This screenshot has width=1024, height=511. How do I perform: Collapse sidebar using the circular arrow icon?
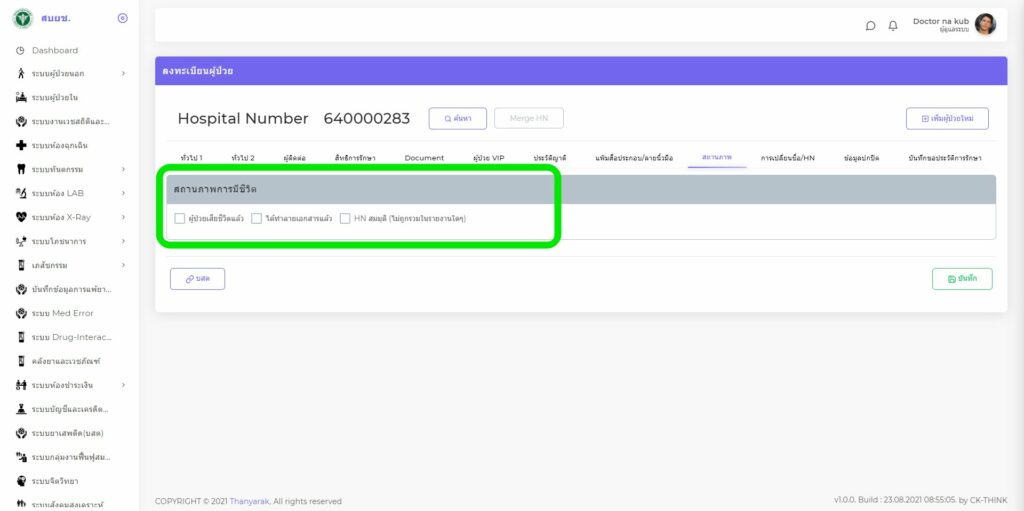coord(122,18)
